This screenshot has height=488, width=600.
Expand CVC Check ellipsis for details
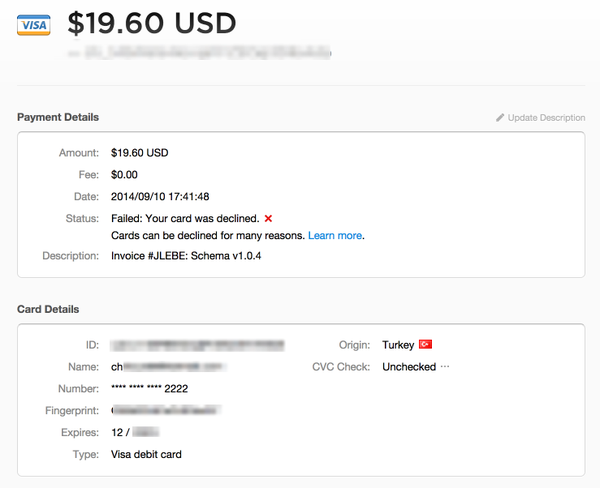click(x=445, y=366)
